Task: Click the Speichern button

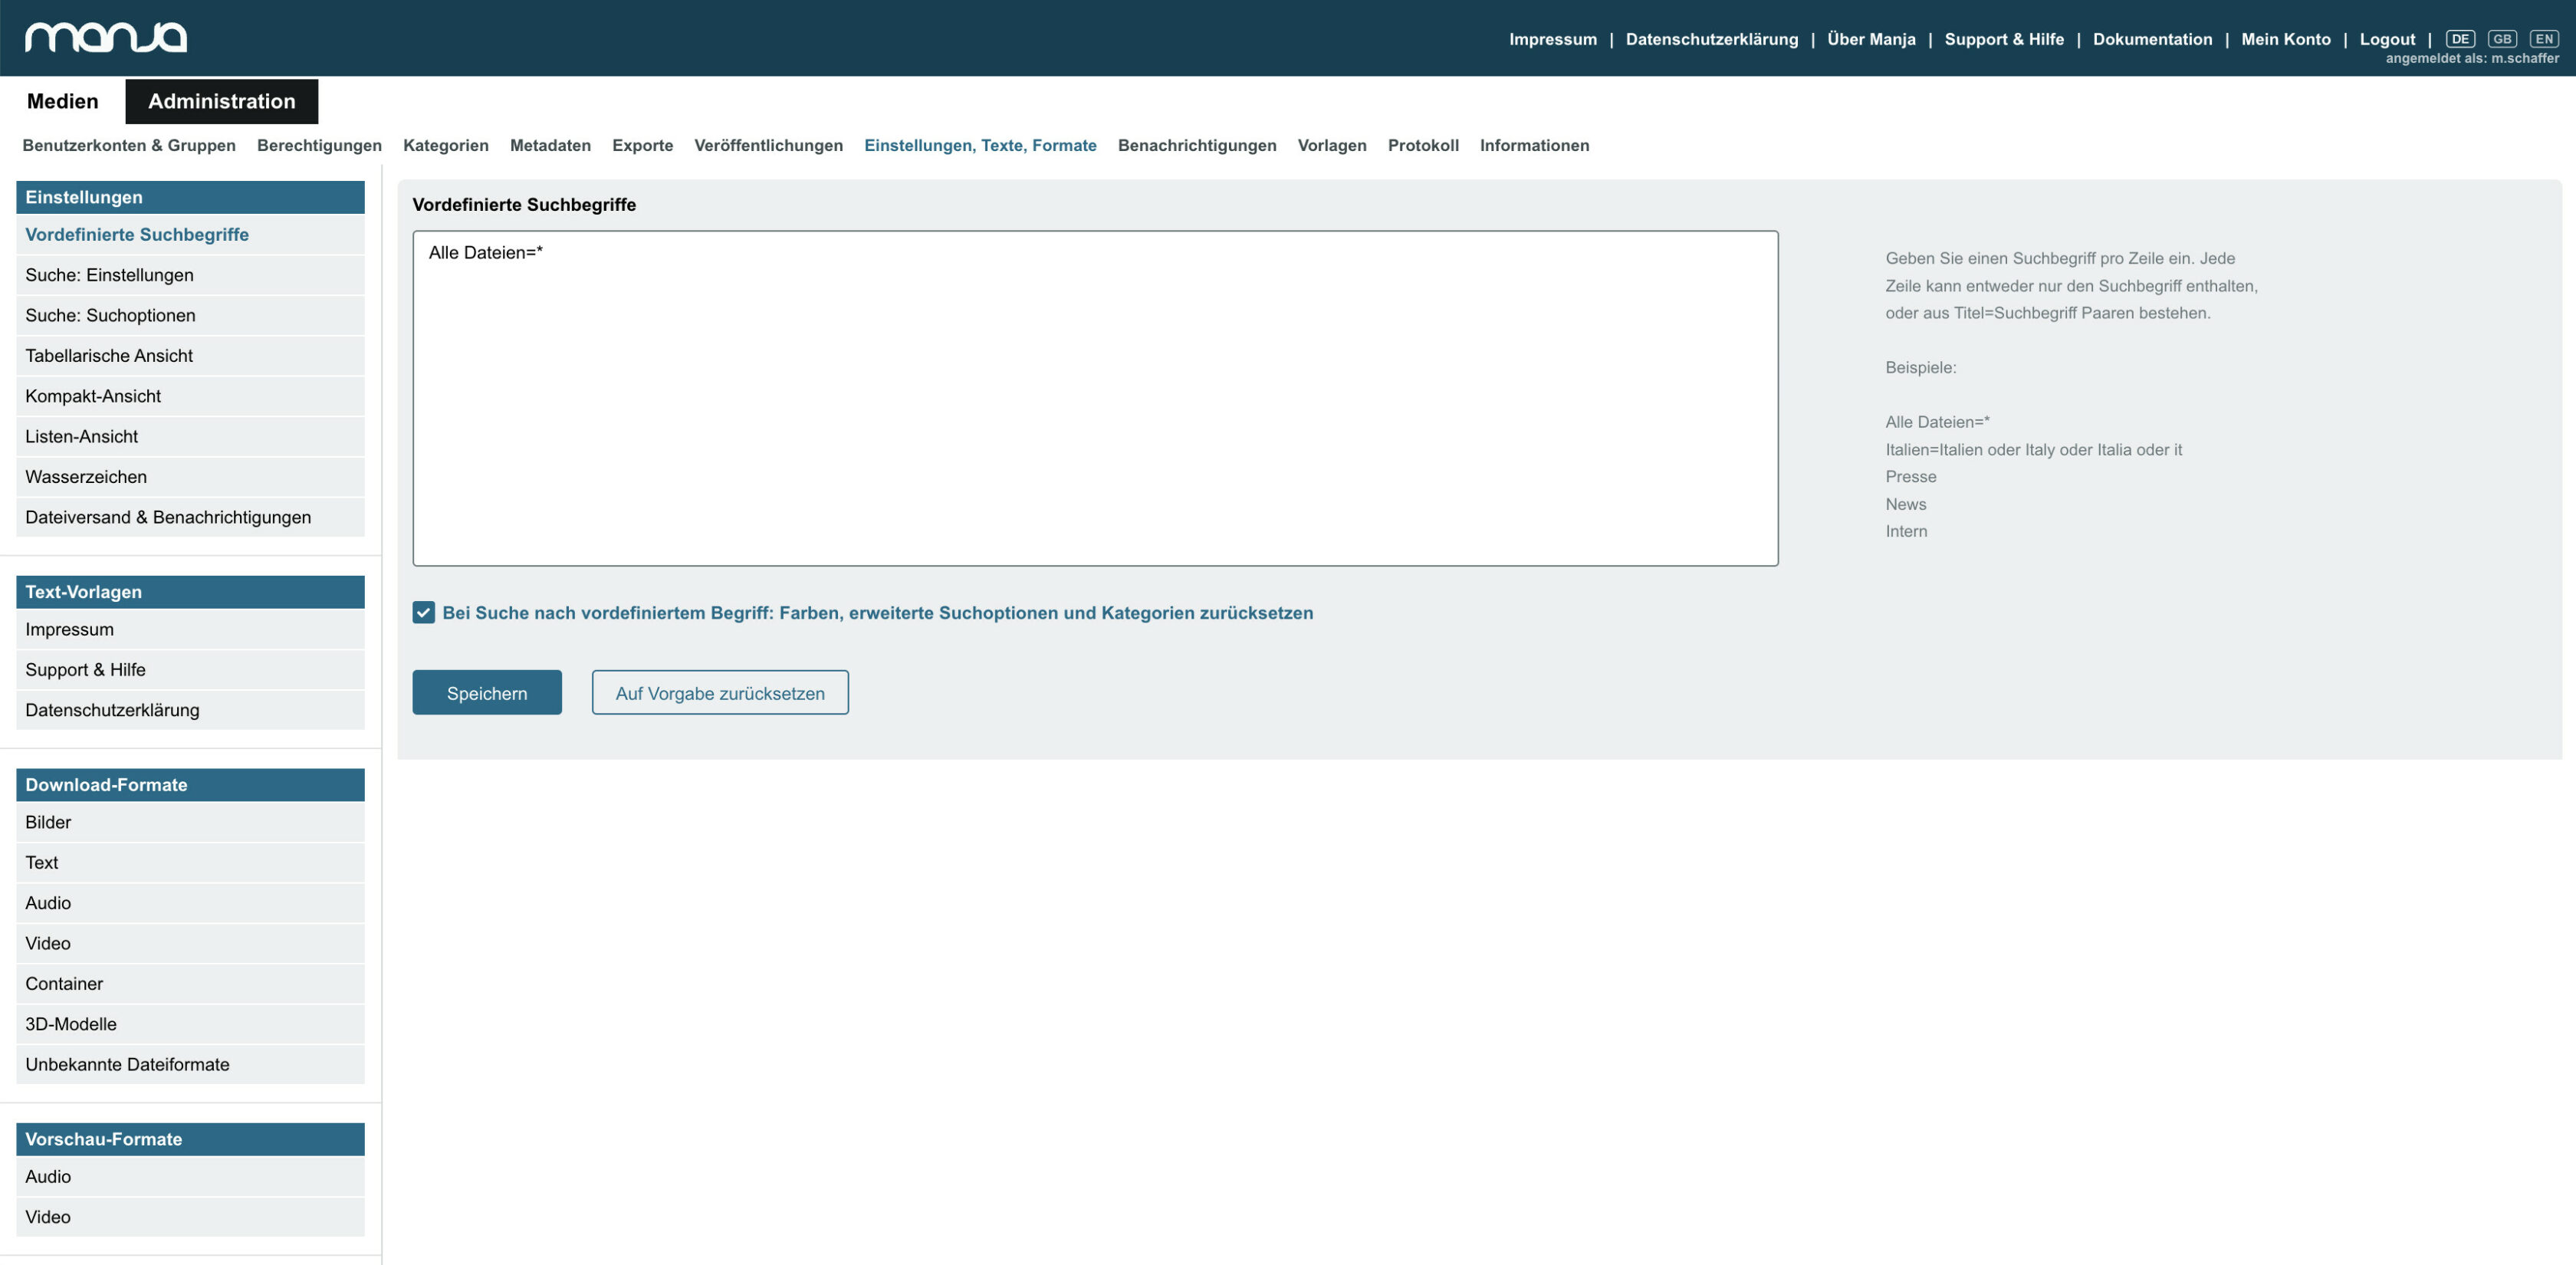Action: [487, 692]
